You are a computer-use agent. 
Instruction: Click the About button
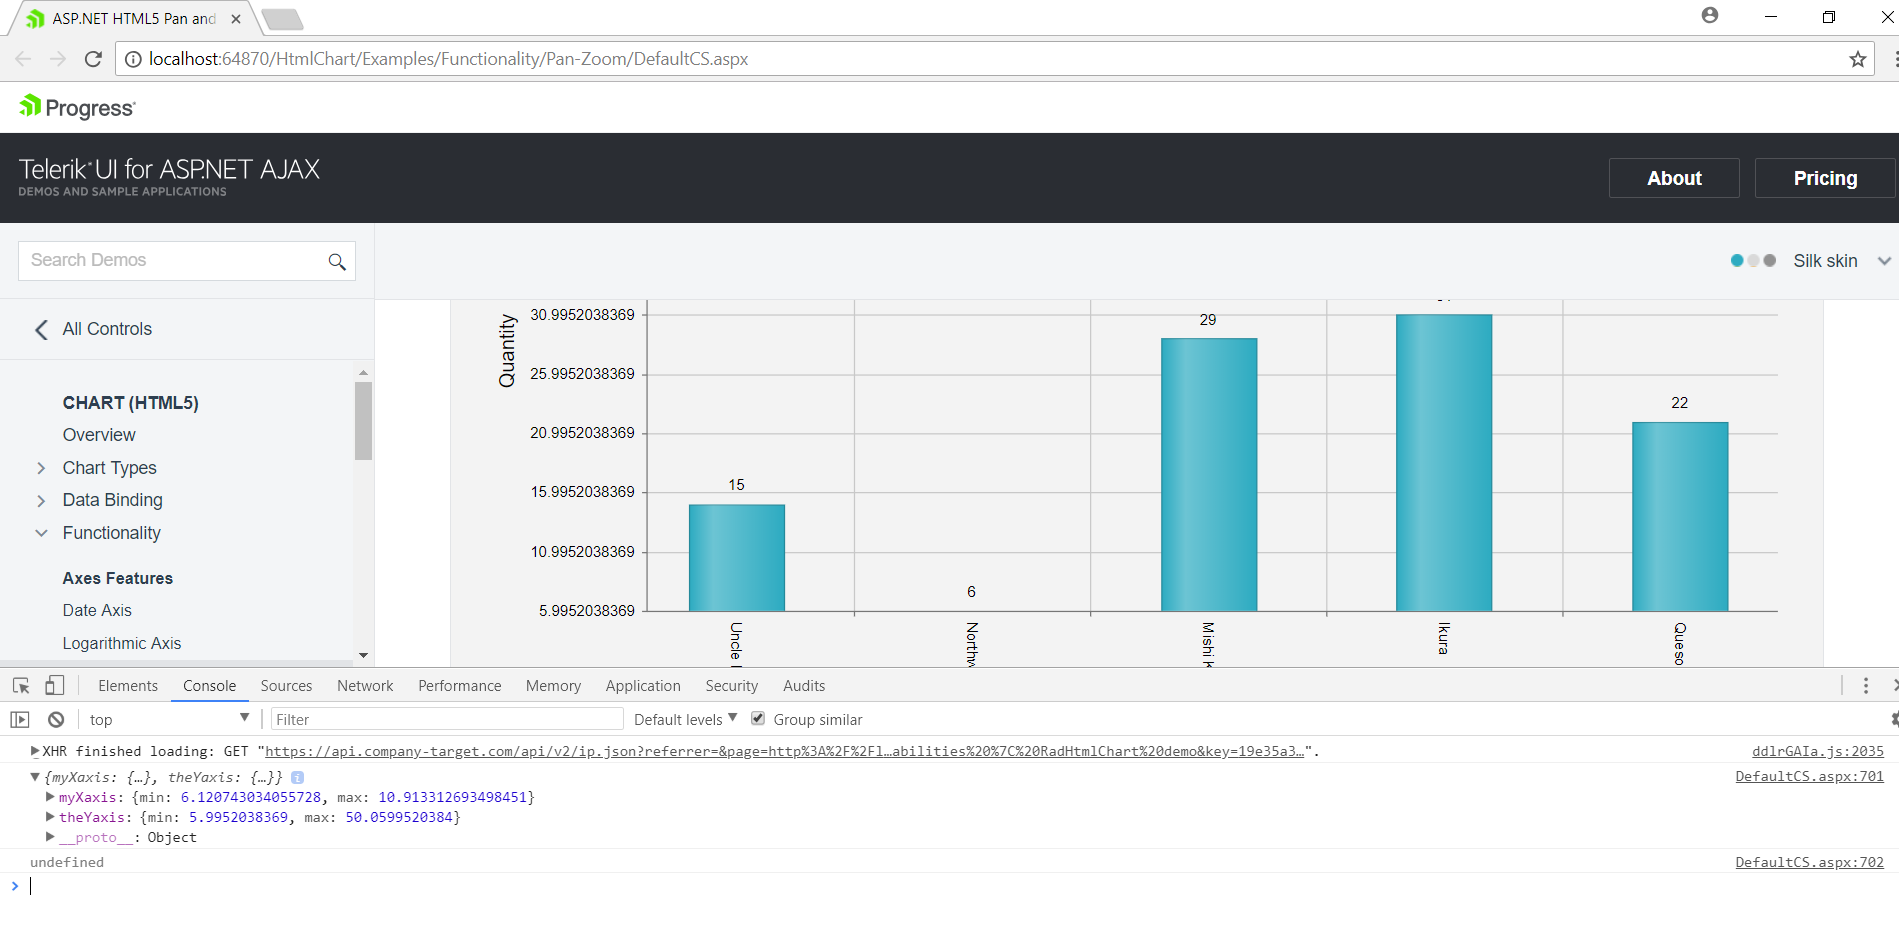tap(1674, 178)
